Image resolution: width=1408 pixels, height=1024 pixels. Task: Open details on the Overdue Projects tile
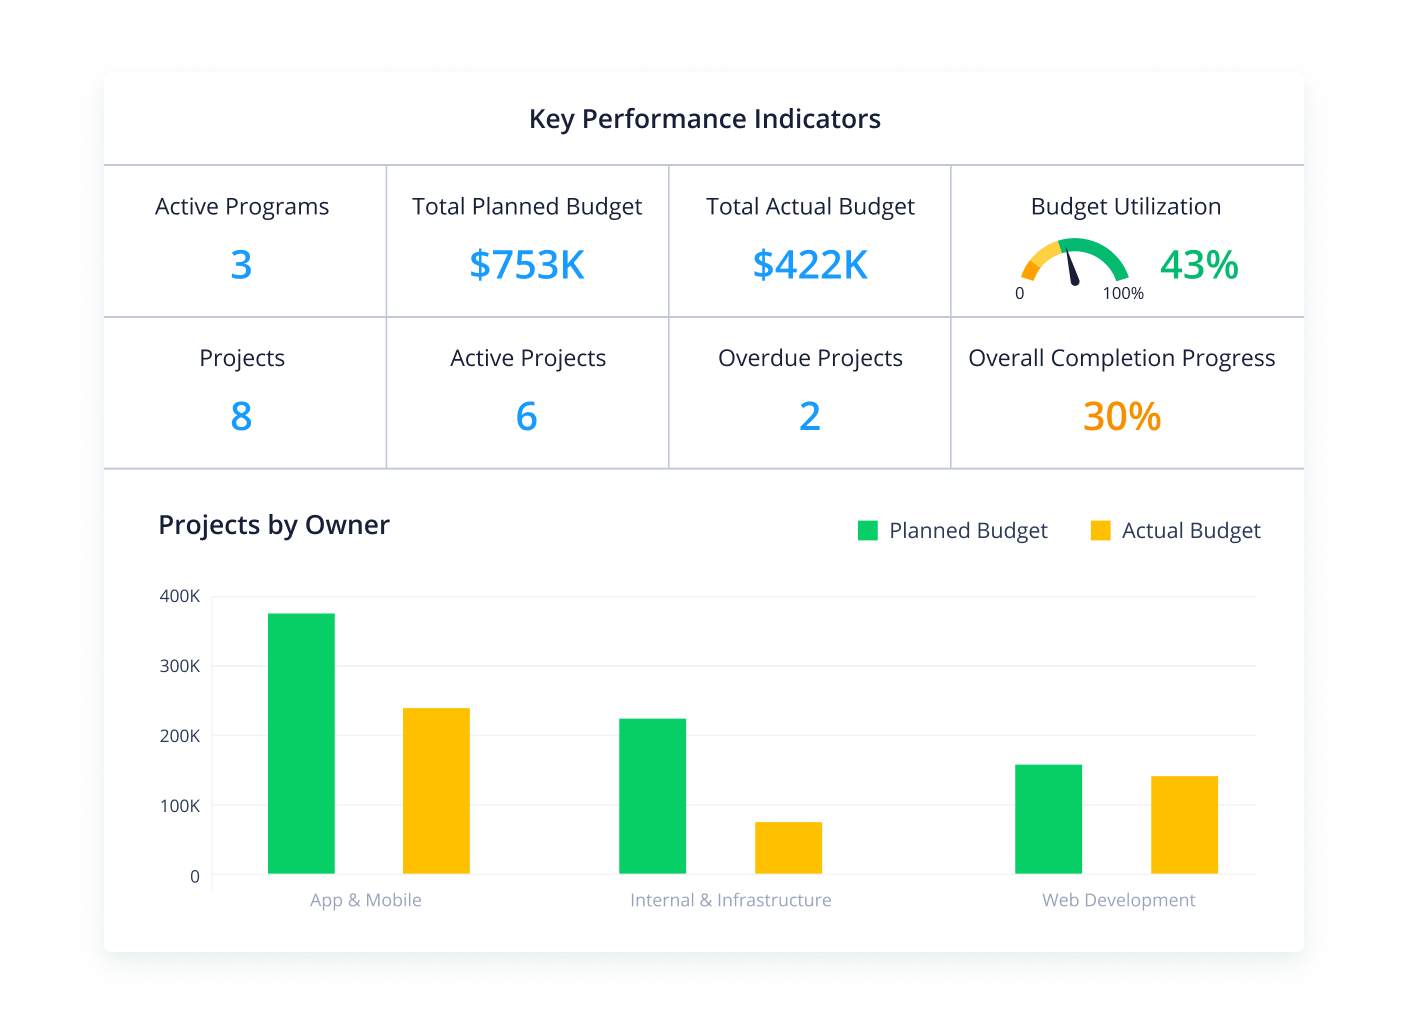(x=810, y=392)
